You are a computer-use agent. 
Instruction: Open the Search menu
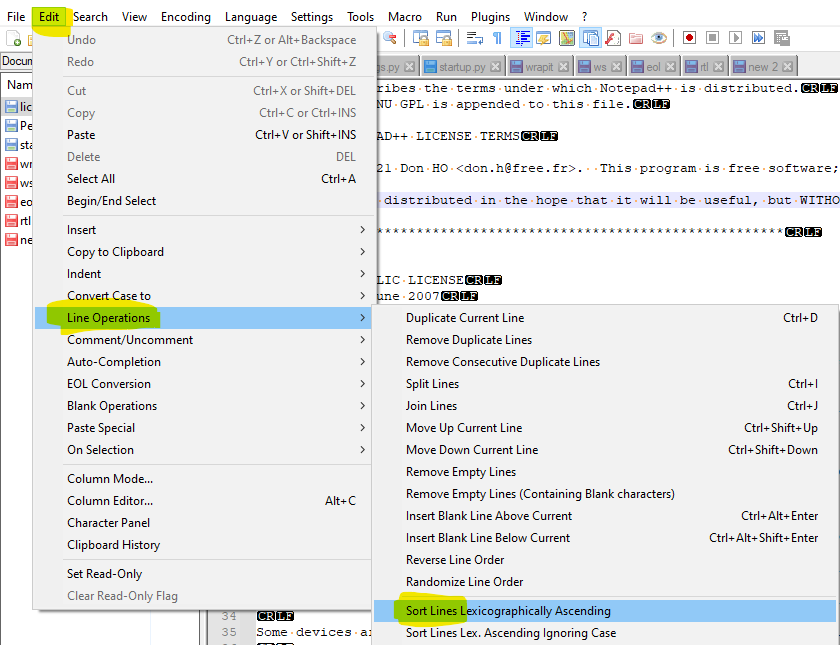point(90,17)
